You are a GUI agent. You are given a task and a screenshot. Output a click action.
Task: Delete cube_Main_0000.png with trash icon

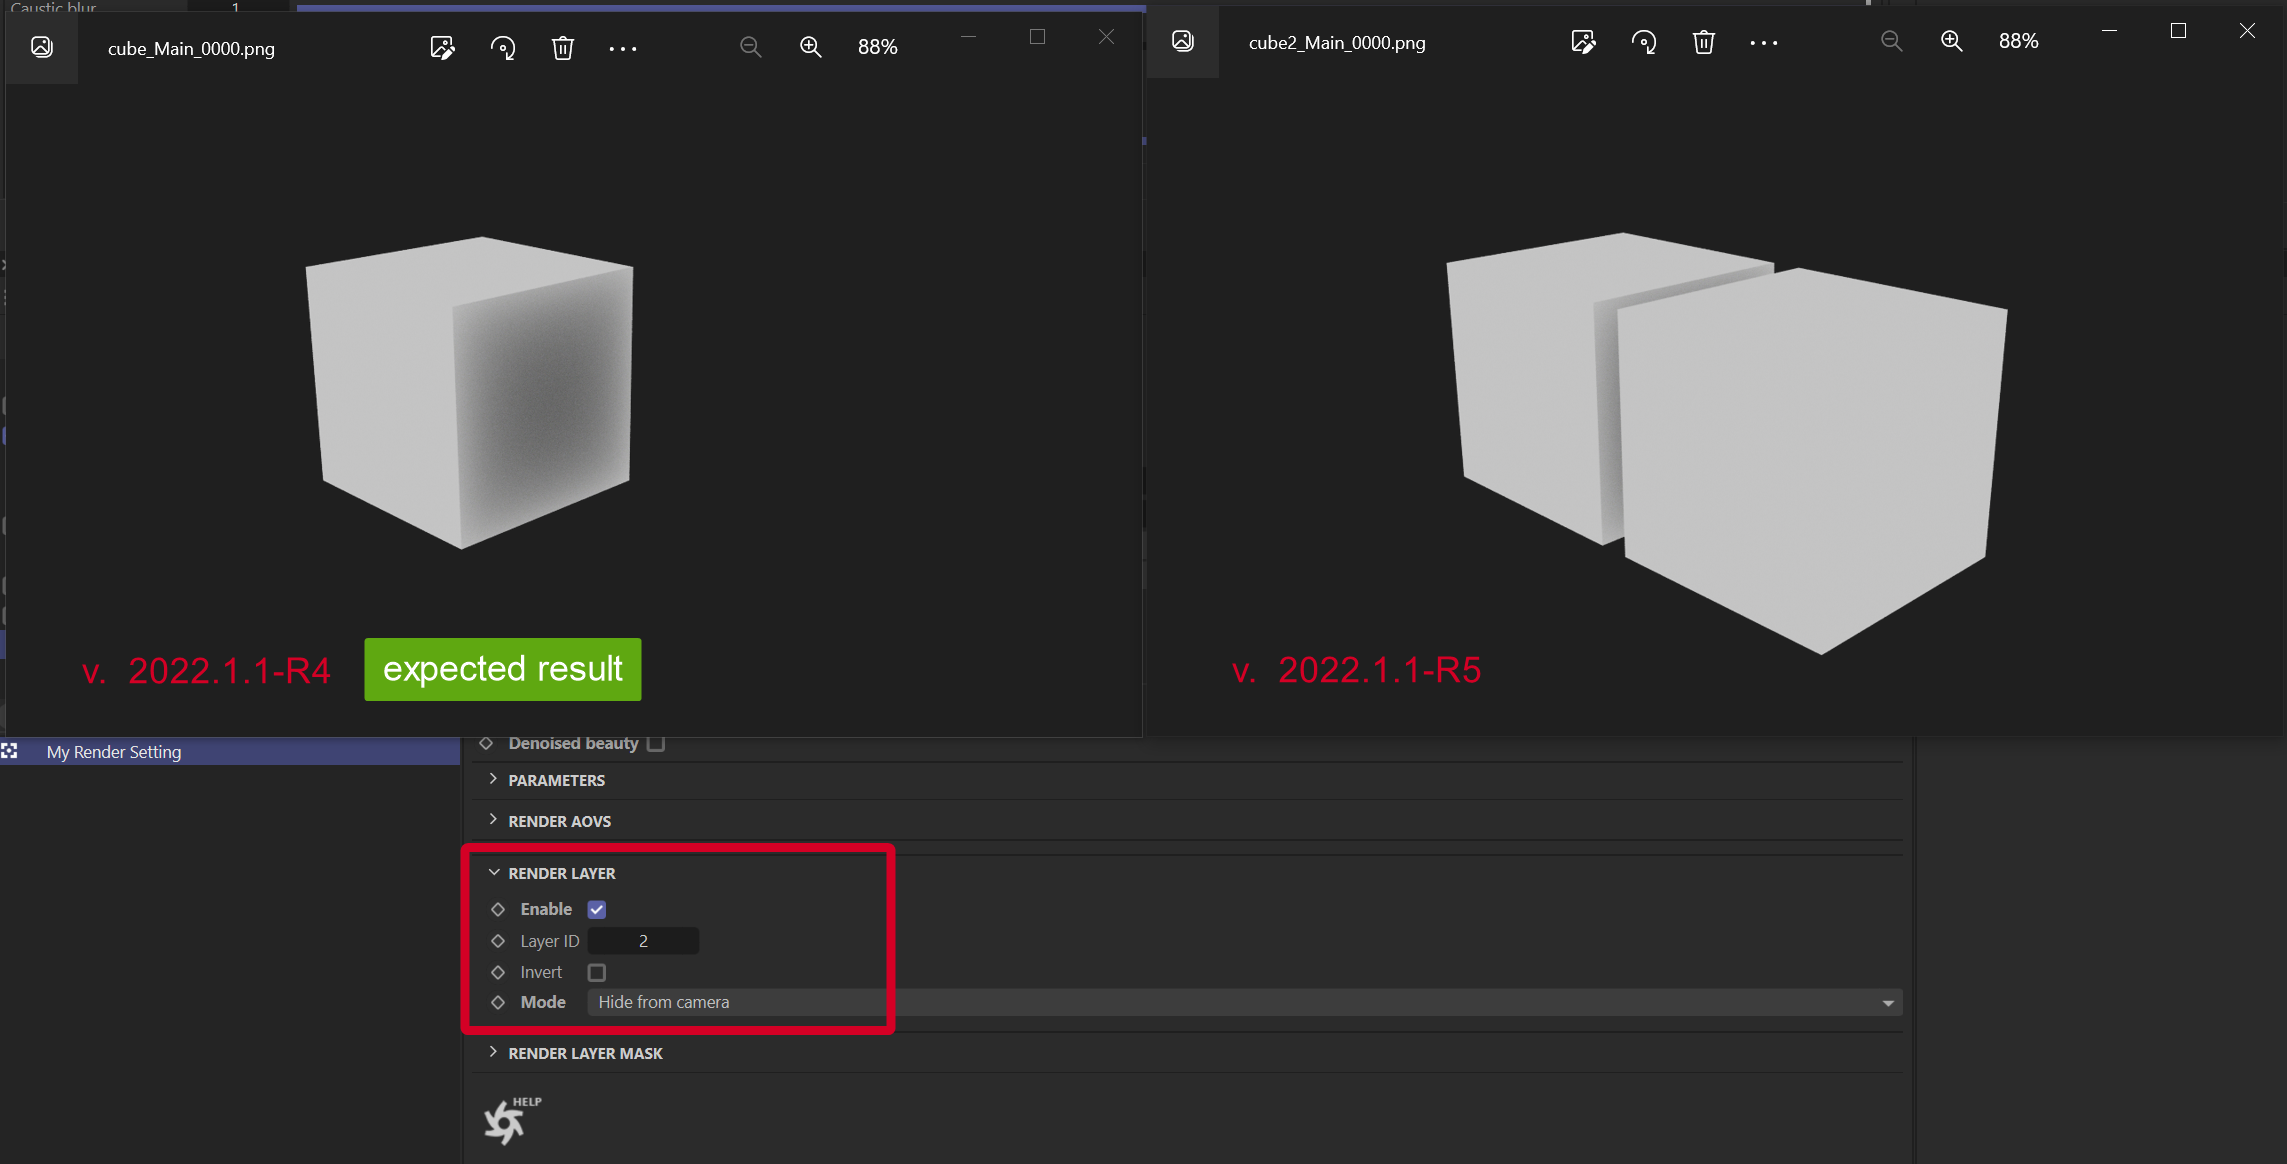coord(563,48)
